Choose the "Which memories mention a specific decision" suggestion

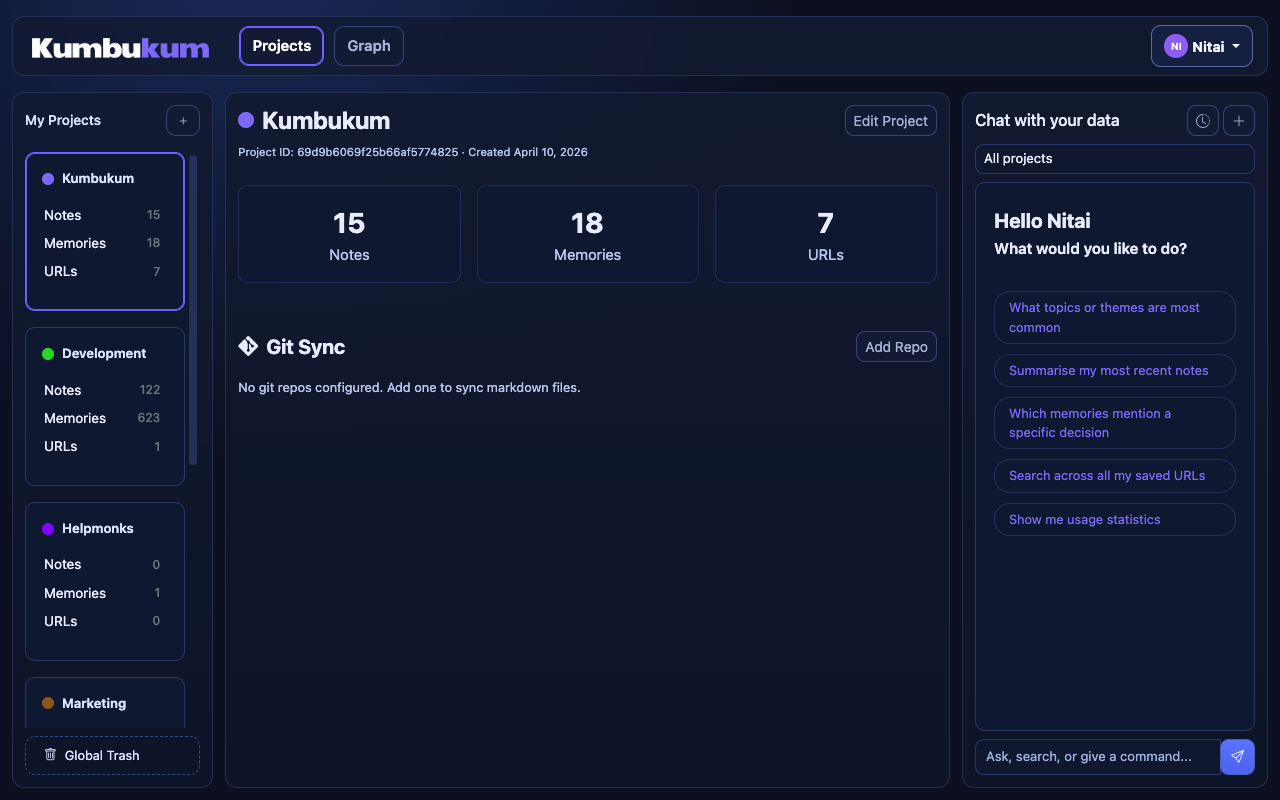click(1115, 423)
